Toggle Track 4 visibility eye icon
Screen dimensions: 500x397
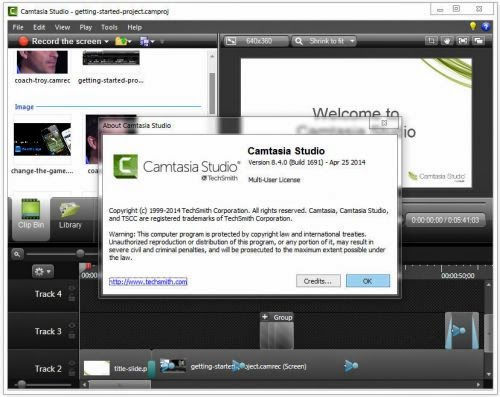coord(72,288)
